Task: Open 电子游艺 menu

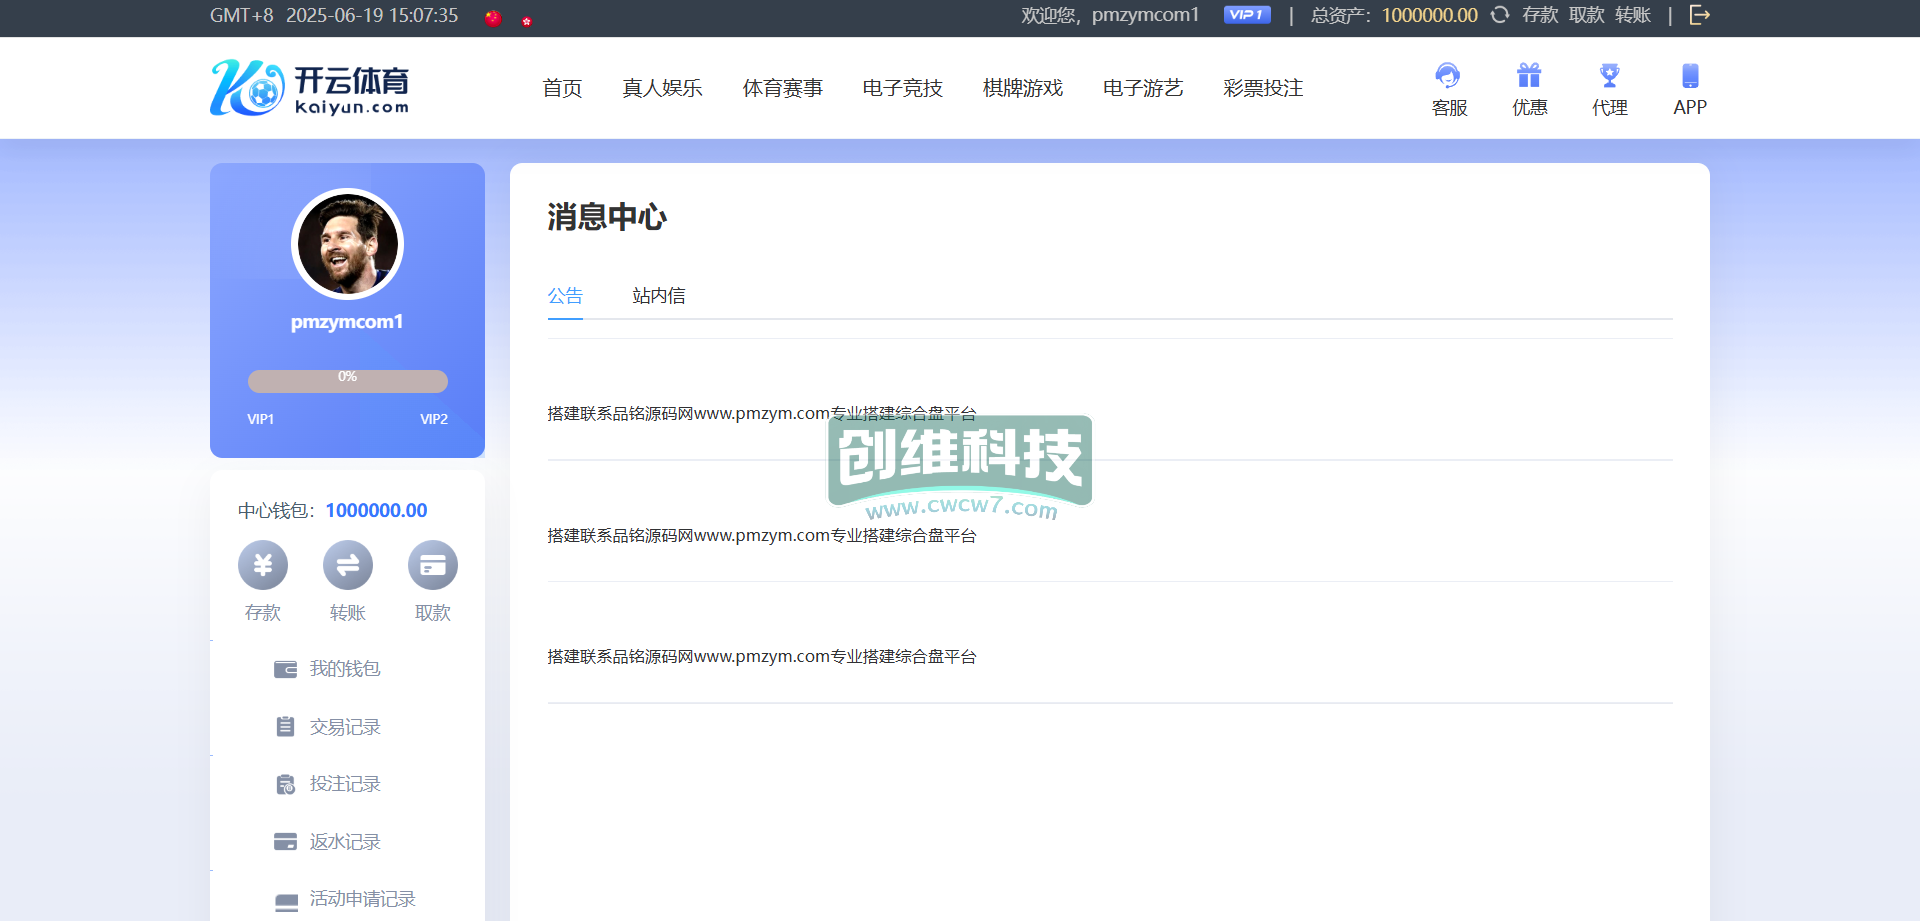Action: pos(1142,88)
